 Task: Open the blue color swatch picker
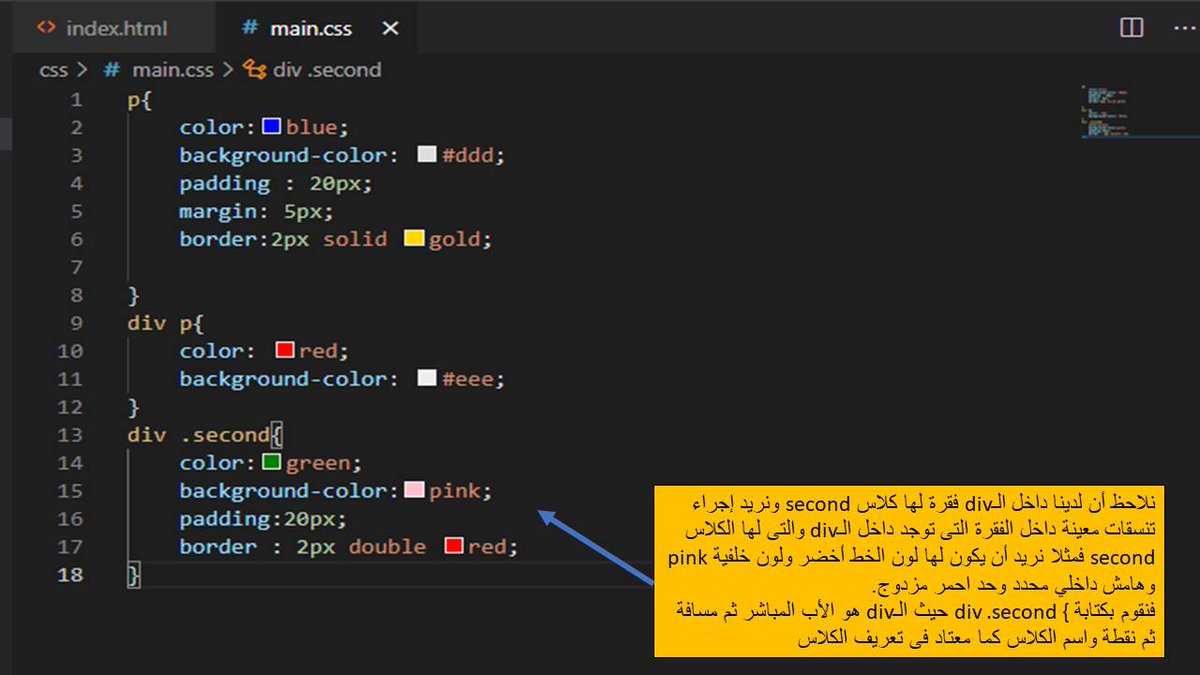pos(271,127)
